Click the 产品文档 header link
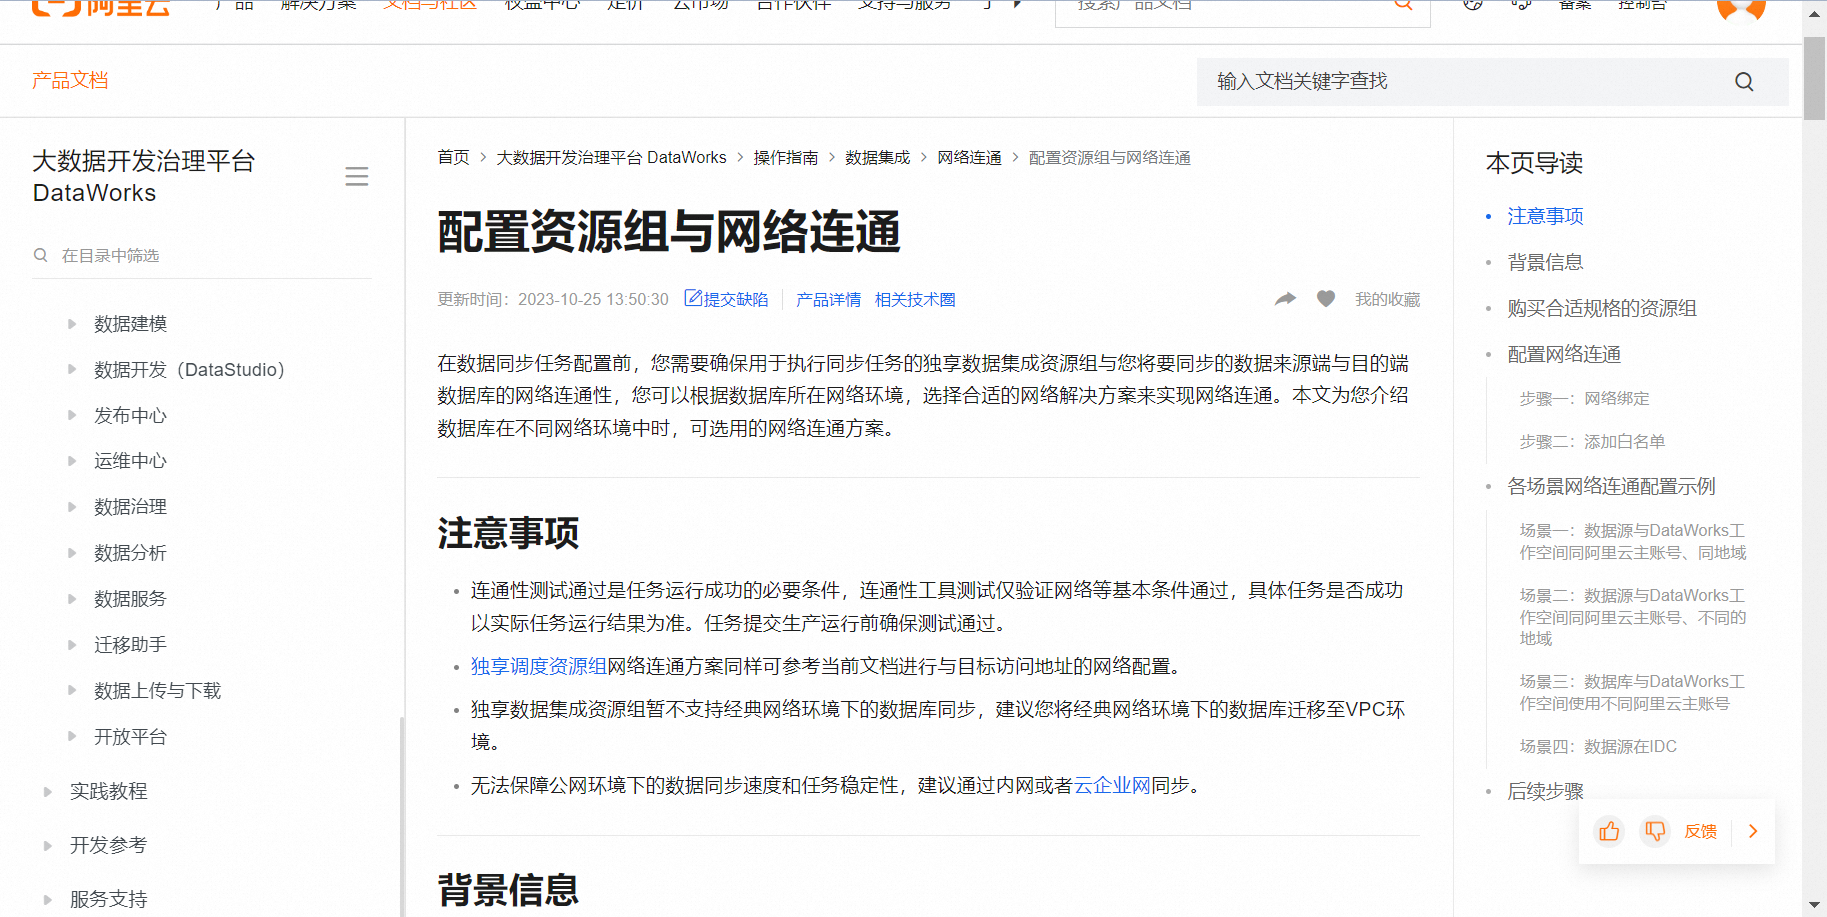 click(70, 81)
